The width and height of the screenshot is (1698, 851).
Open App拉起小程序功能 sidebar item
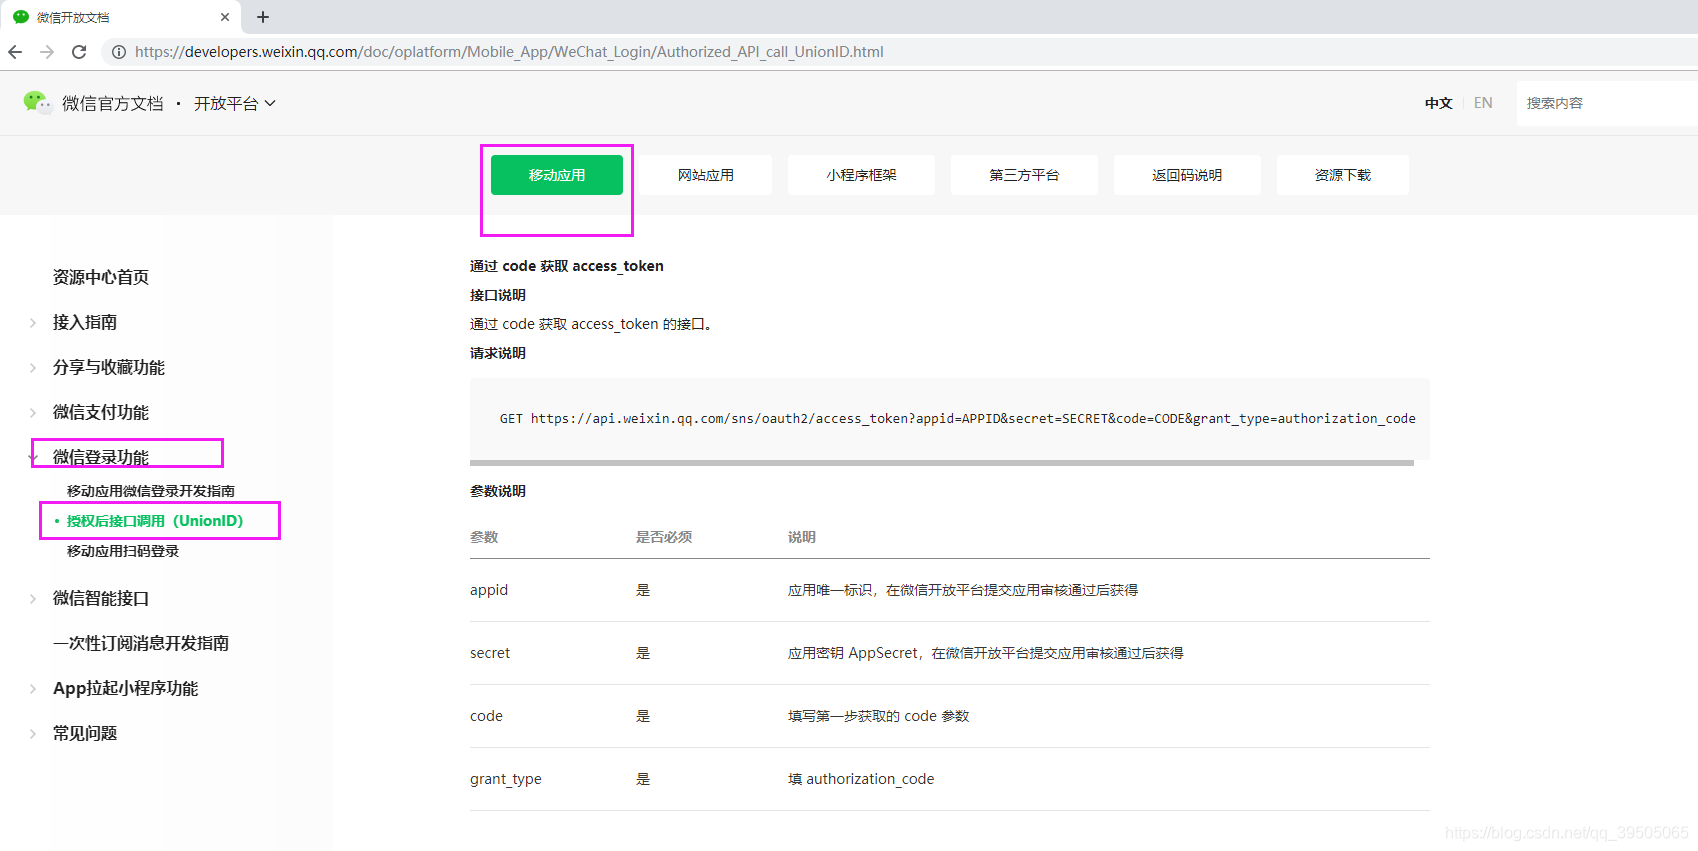[125, 688]
